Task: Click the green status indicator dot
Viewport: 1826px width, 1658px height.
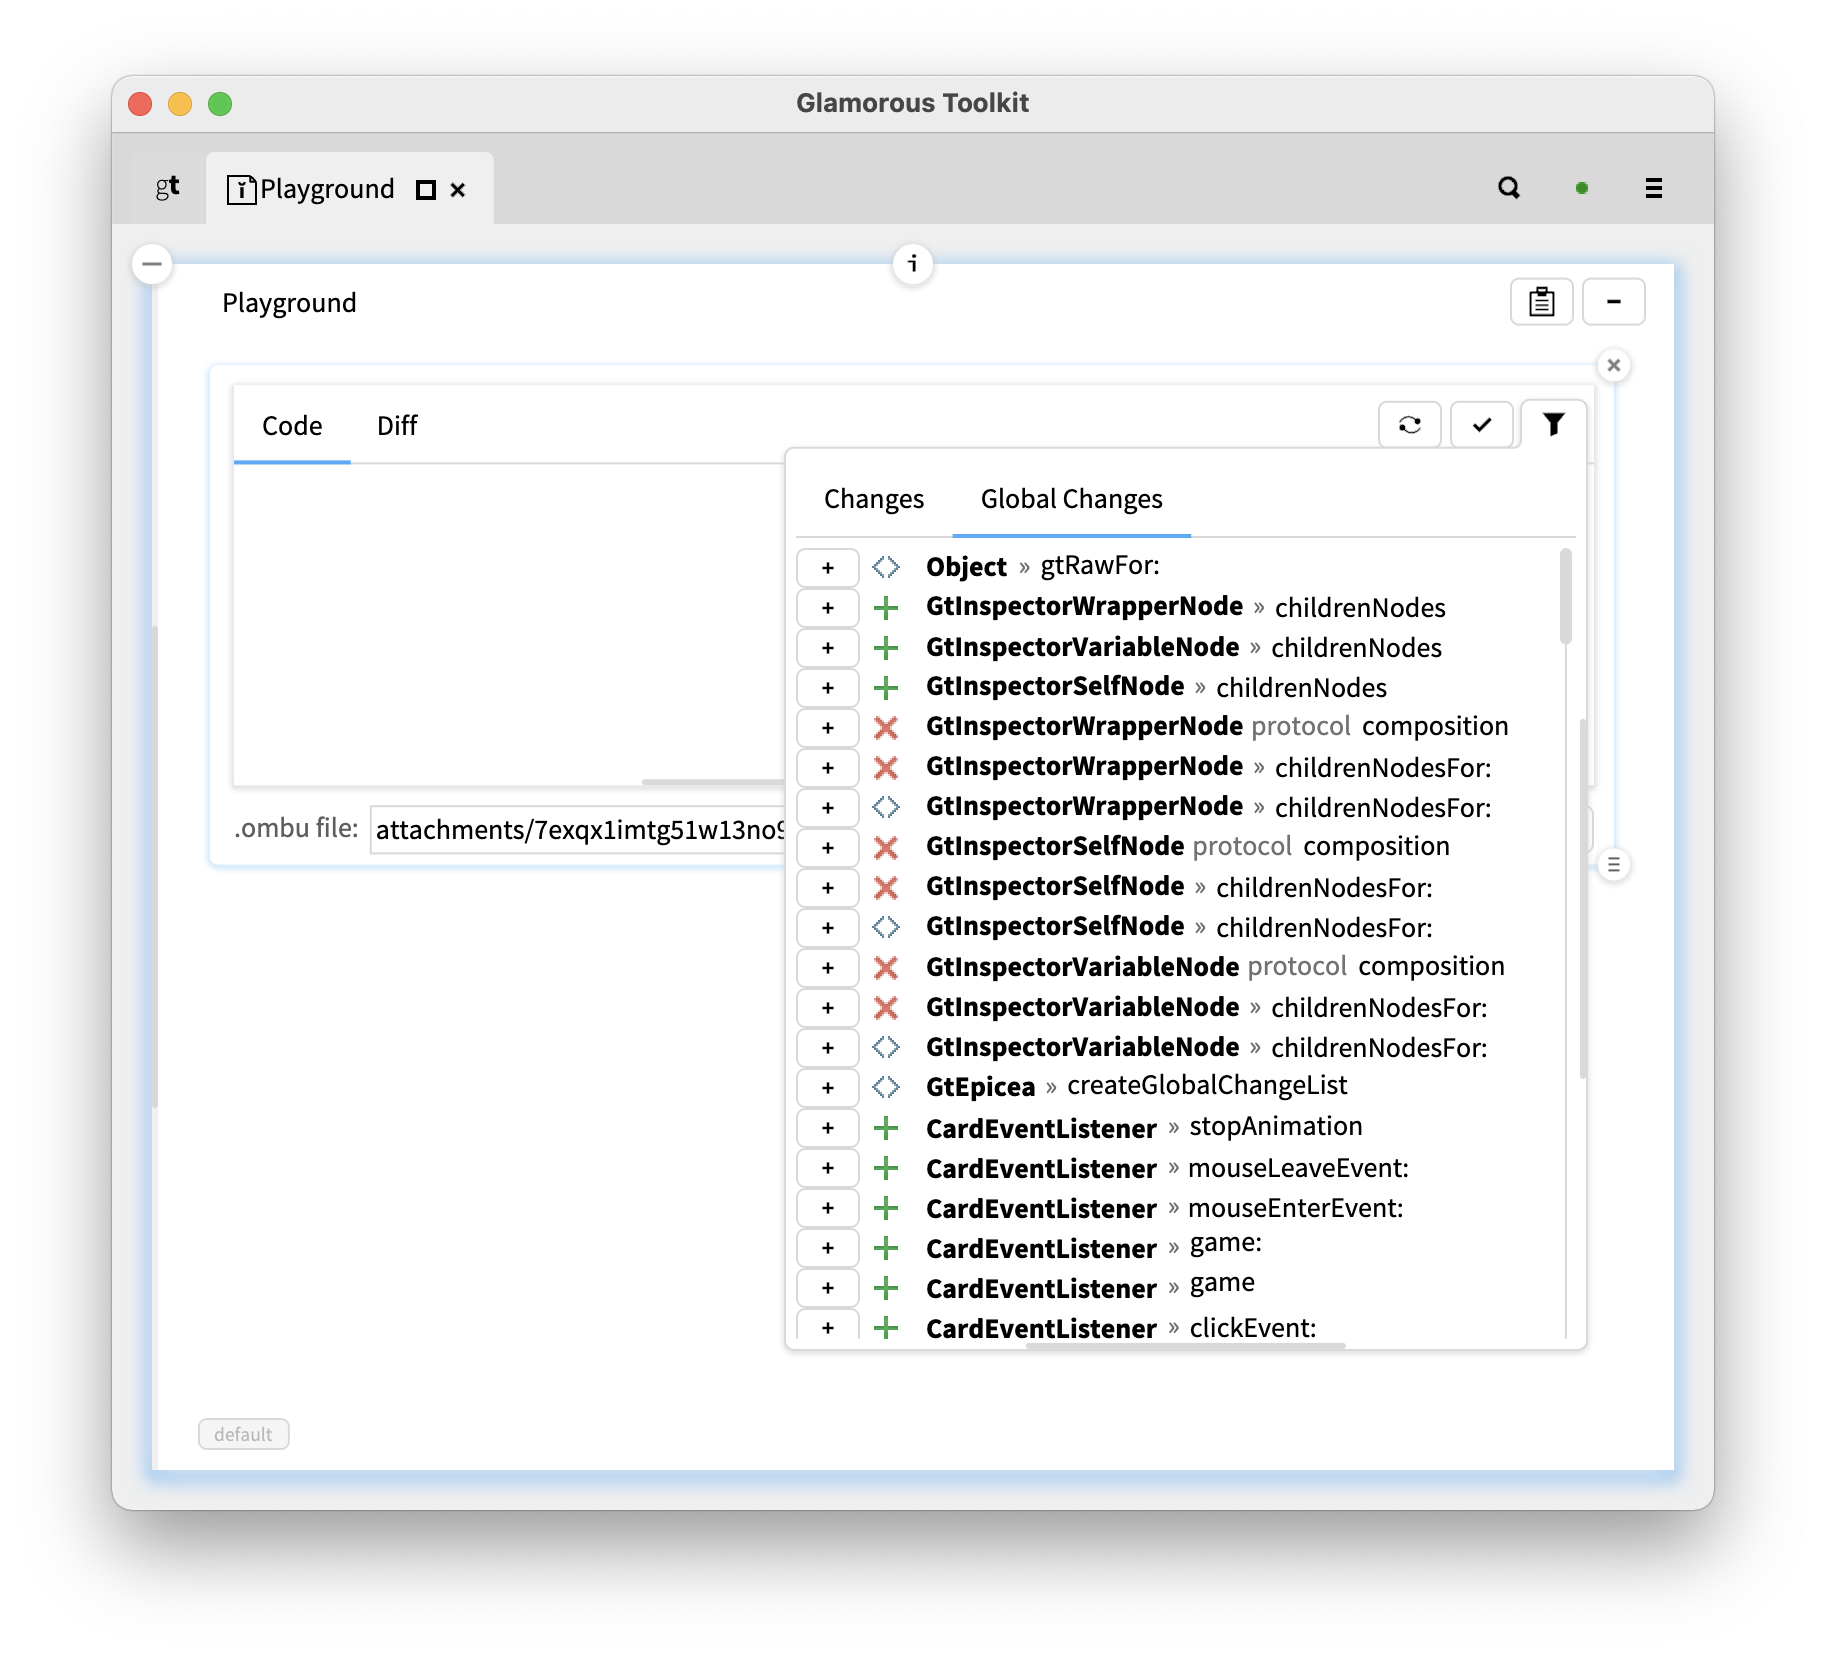Action: click(x=1582, y=188)
